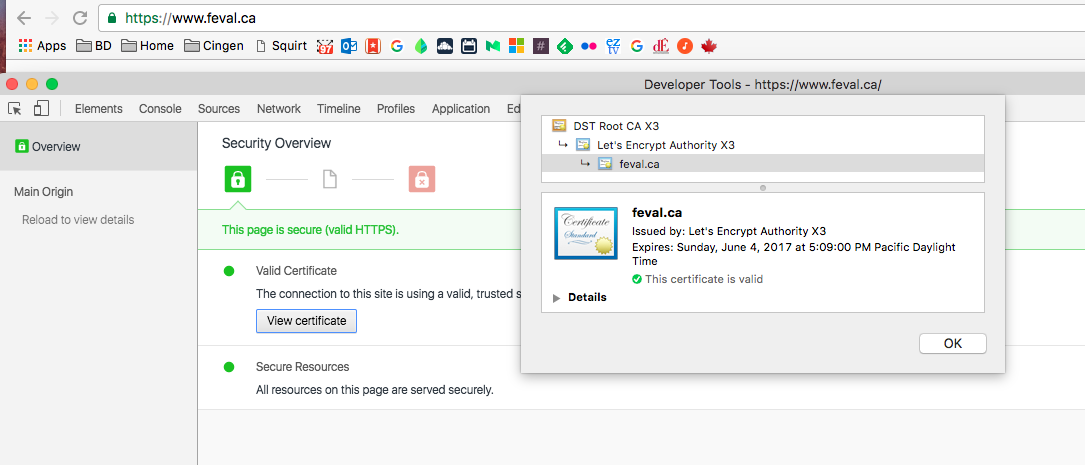Click the yellow minimize button of DevTools
Image resolution: width=1085 pixels, height=465 pixels.
32,84
